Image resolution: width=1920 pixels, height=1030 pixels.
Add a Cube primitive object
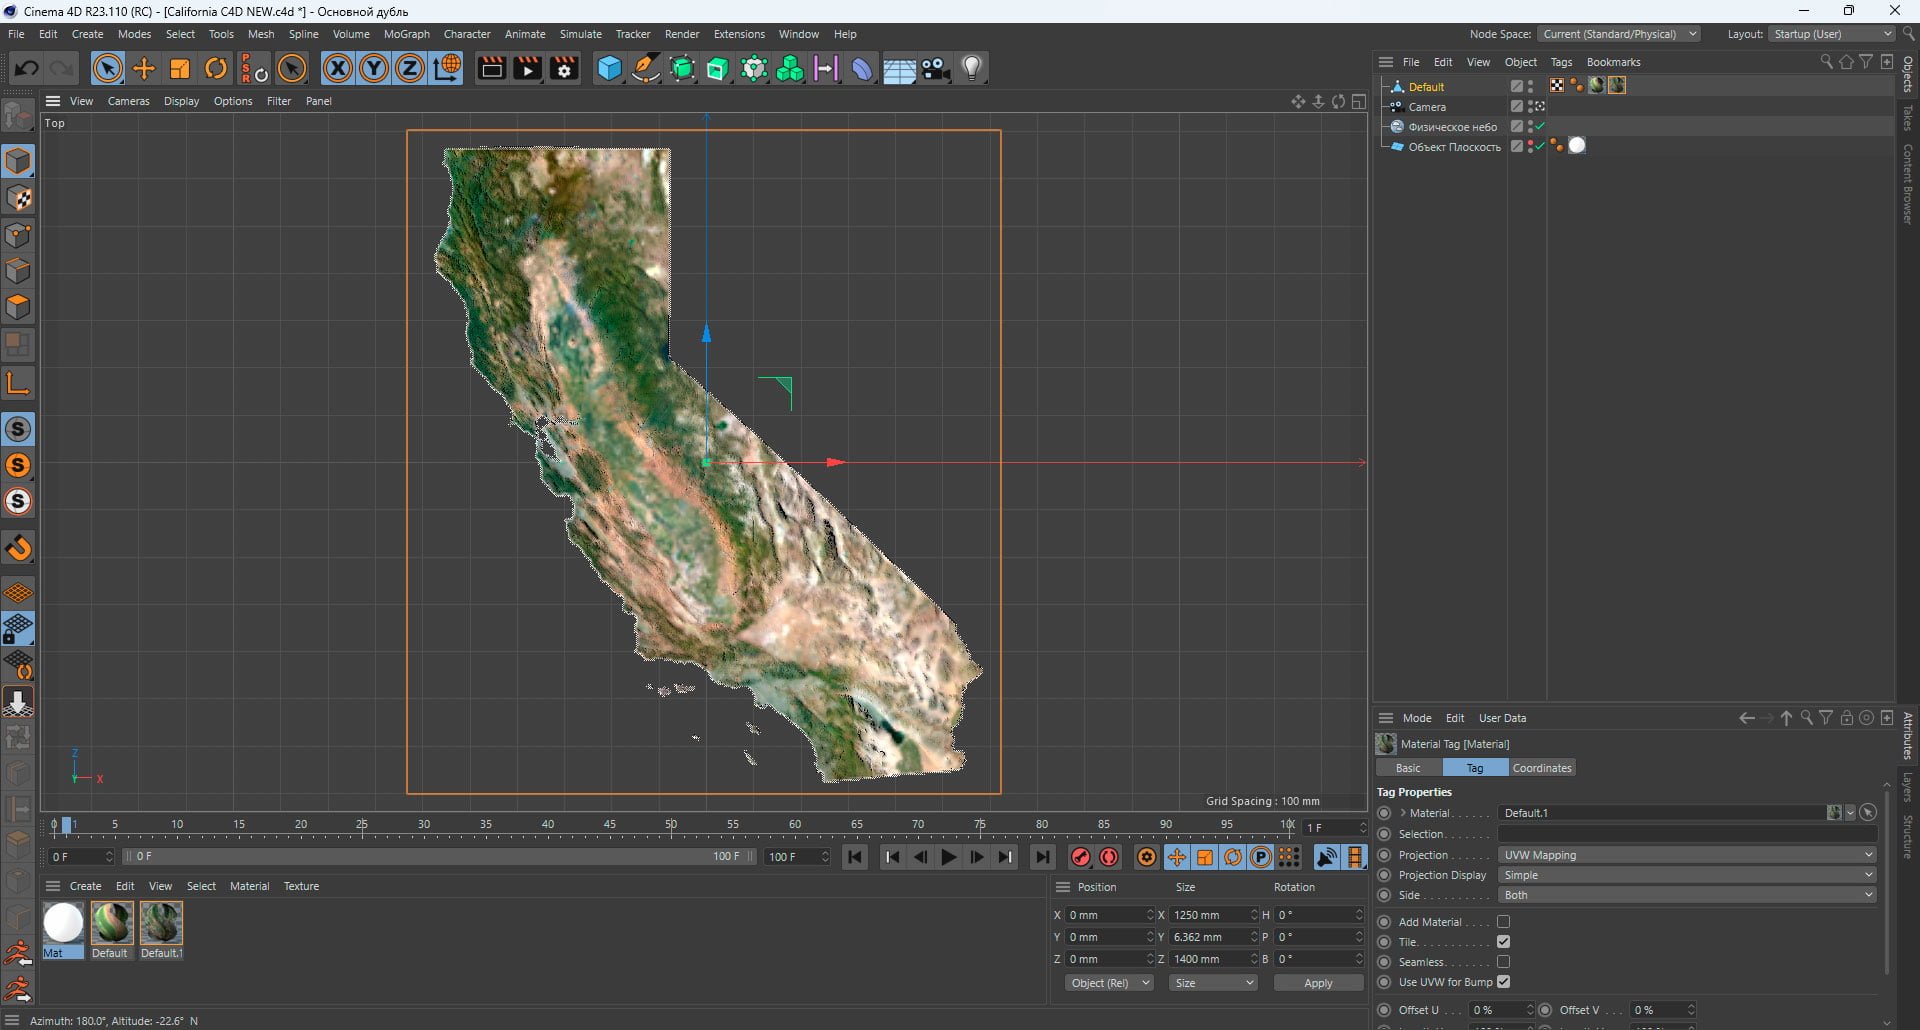[x=609, y=68]
